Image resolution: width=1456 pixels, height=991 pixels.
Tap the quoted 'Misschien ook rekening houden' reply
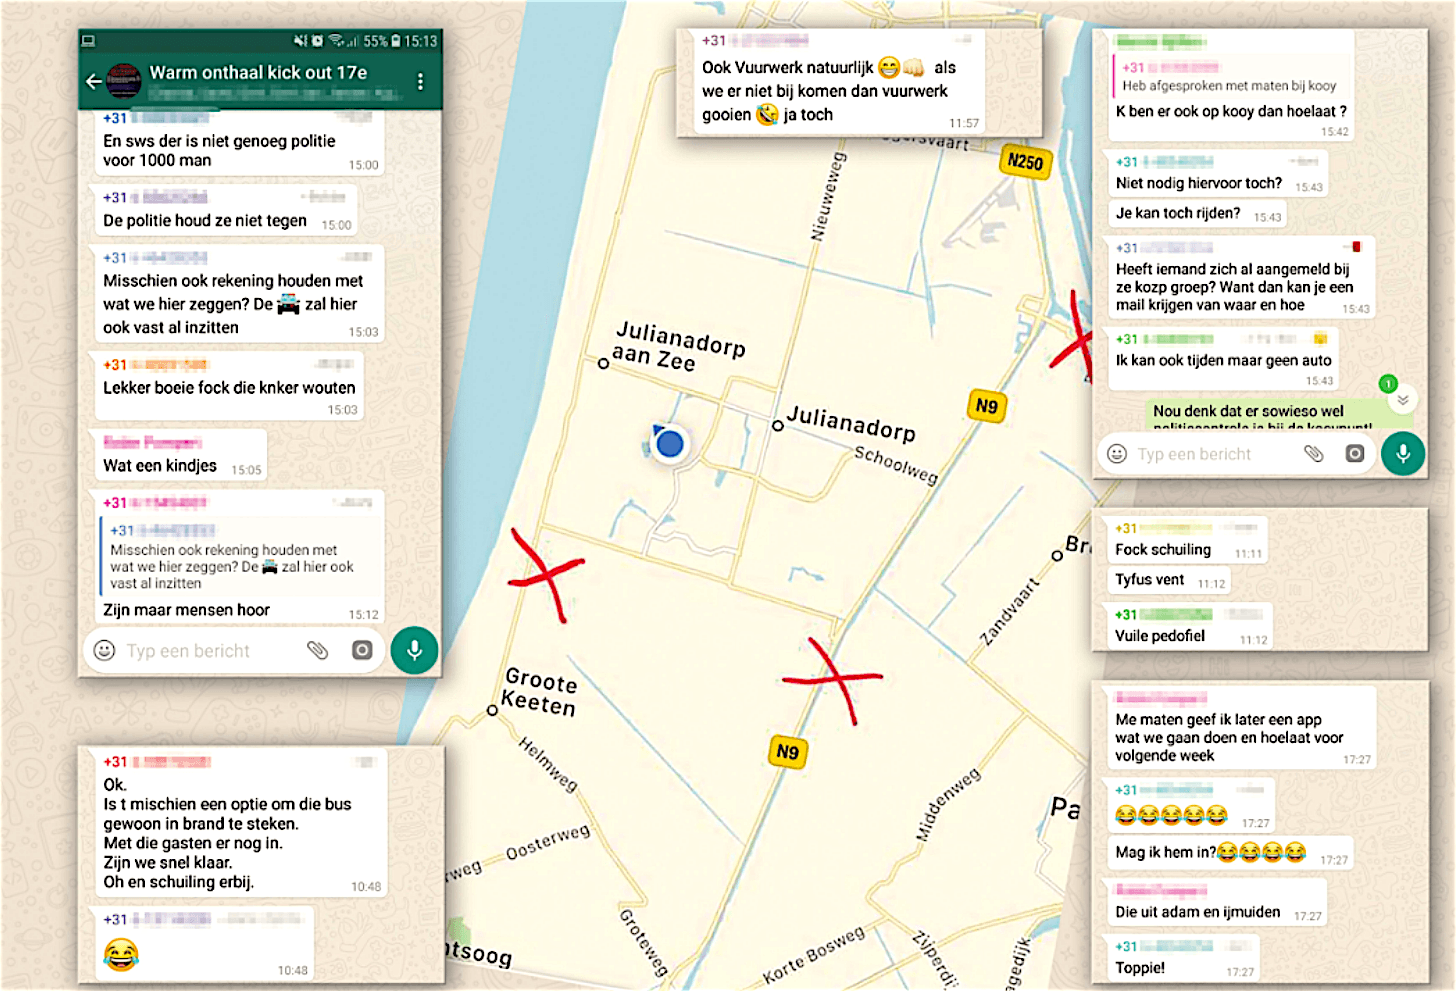pyautogui.click(x=240, y=557)
